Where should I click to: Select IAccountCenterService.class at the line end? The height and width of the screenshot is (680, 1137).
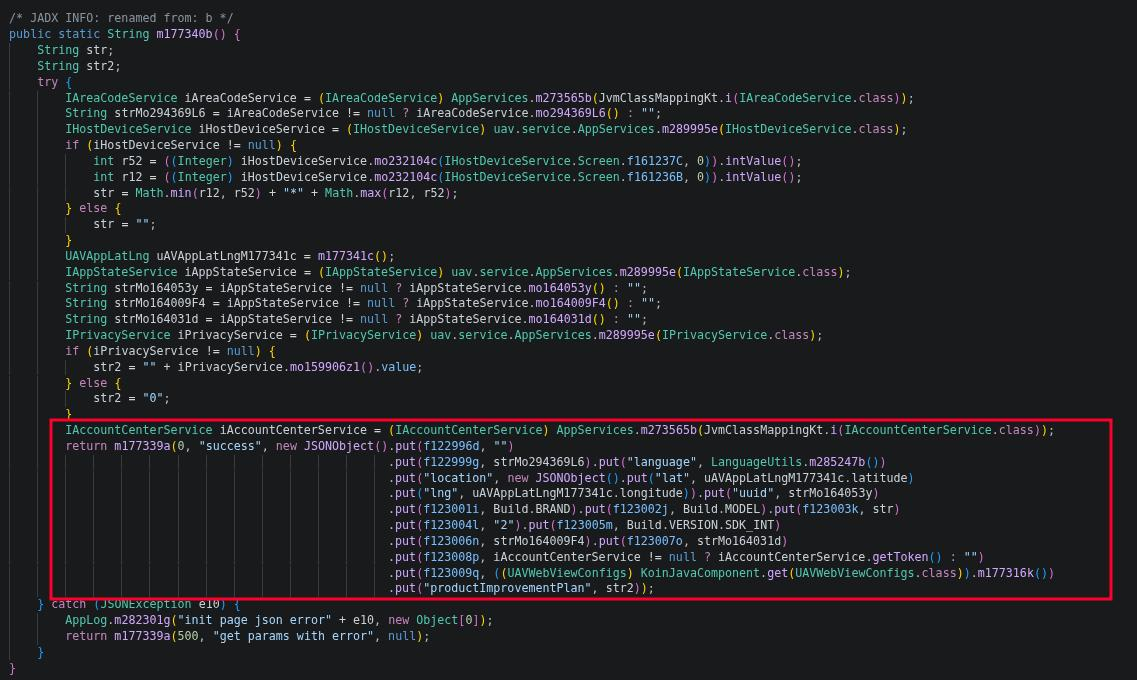939,430
